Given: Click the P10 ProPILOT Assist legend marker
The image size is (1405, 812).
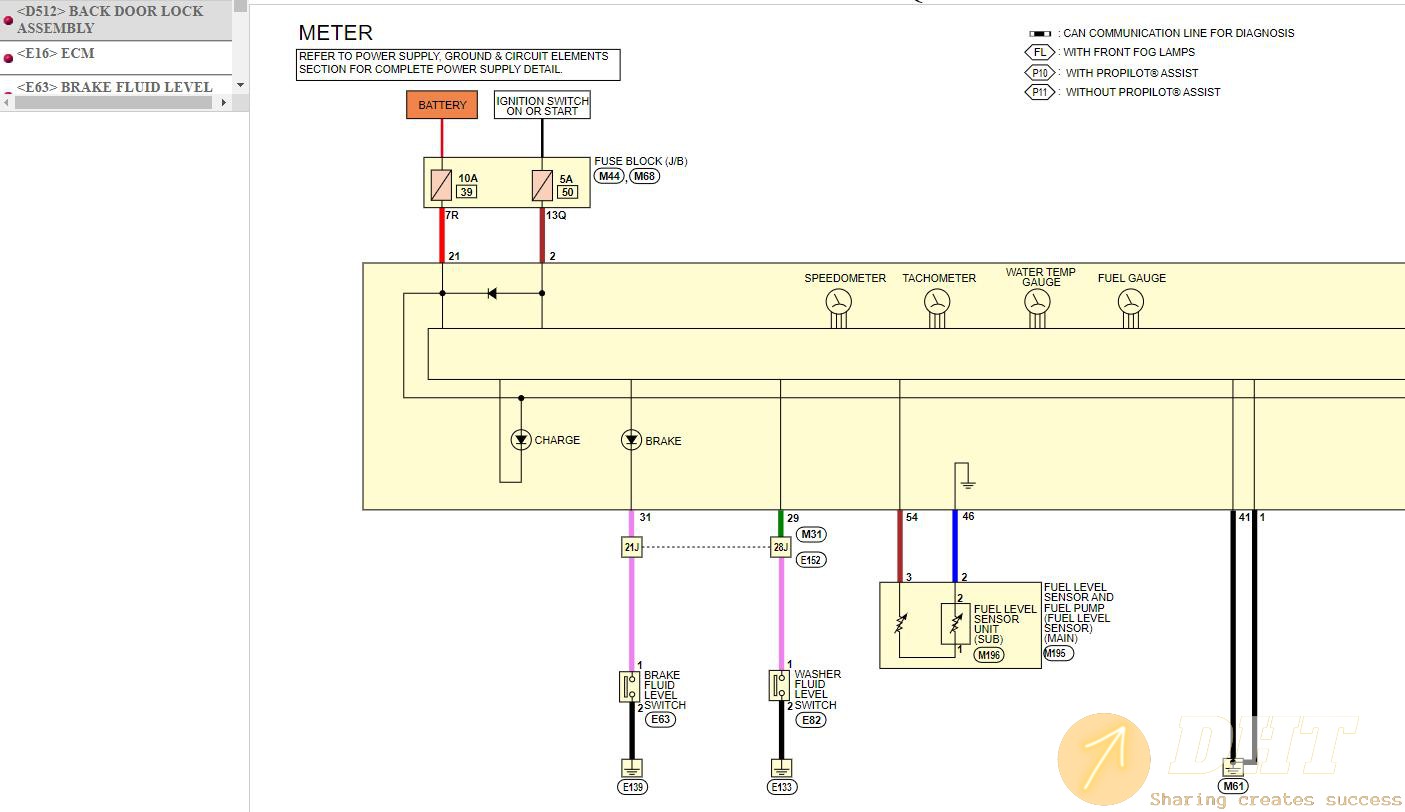Looking at the screenshot, I should (1040, 72).
